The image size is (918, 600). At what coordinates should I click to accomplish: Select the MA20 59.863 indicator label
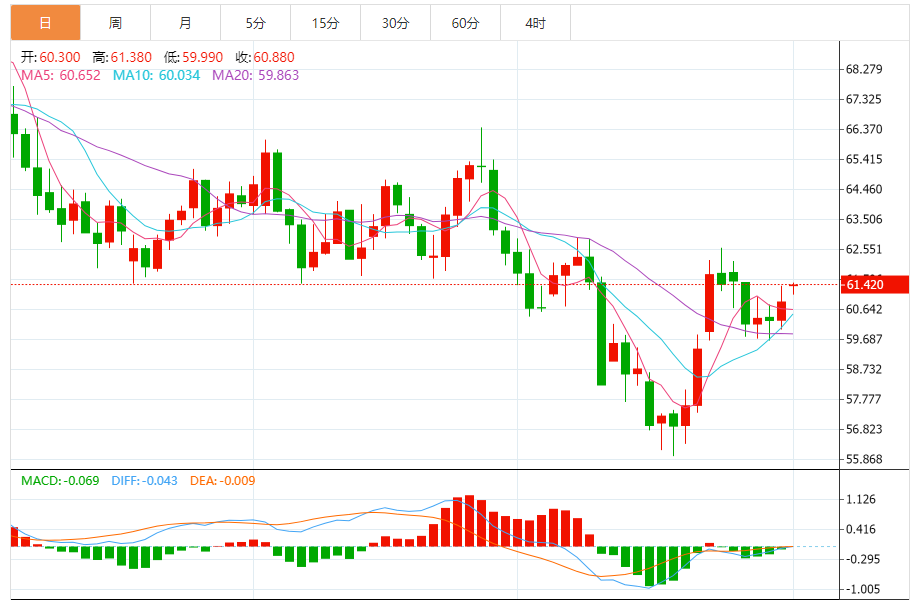[255, 75]
